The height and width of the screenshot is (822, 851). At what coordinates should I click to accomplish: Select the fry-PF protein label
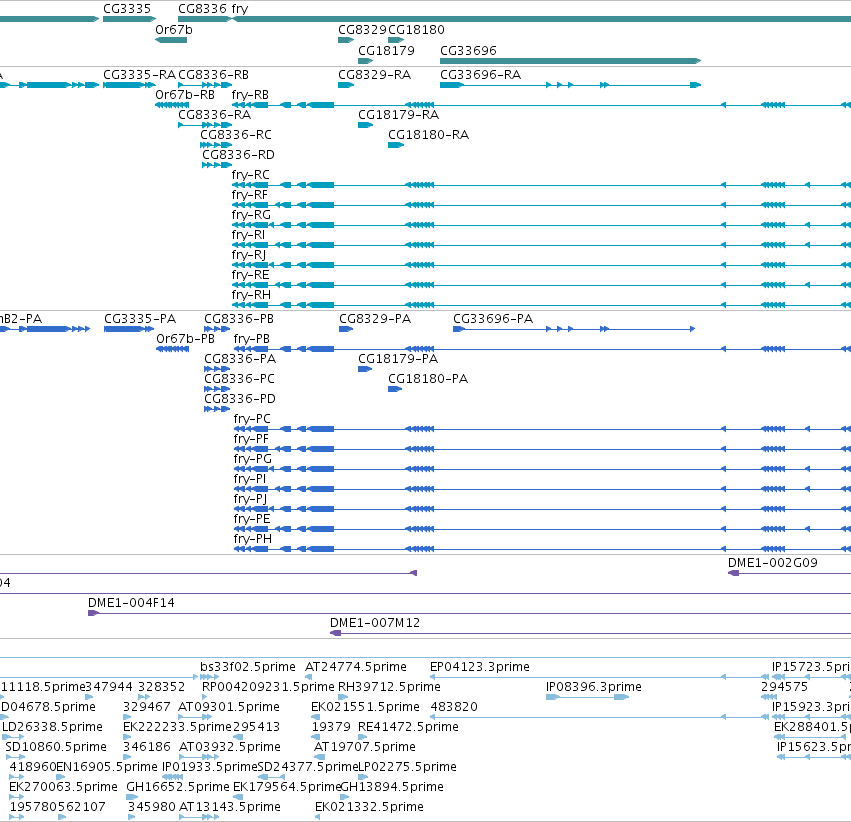coord(251,439)
